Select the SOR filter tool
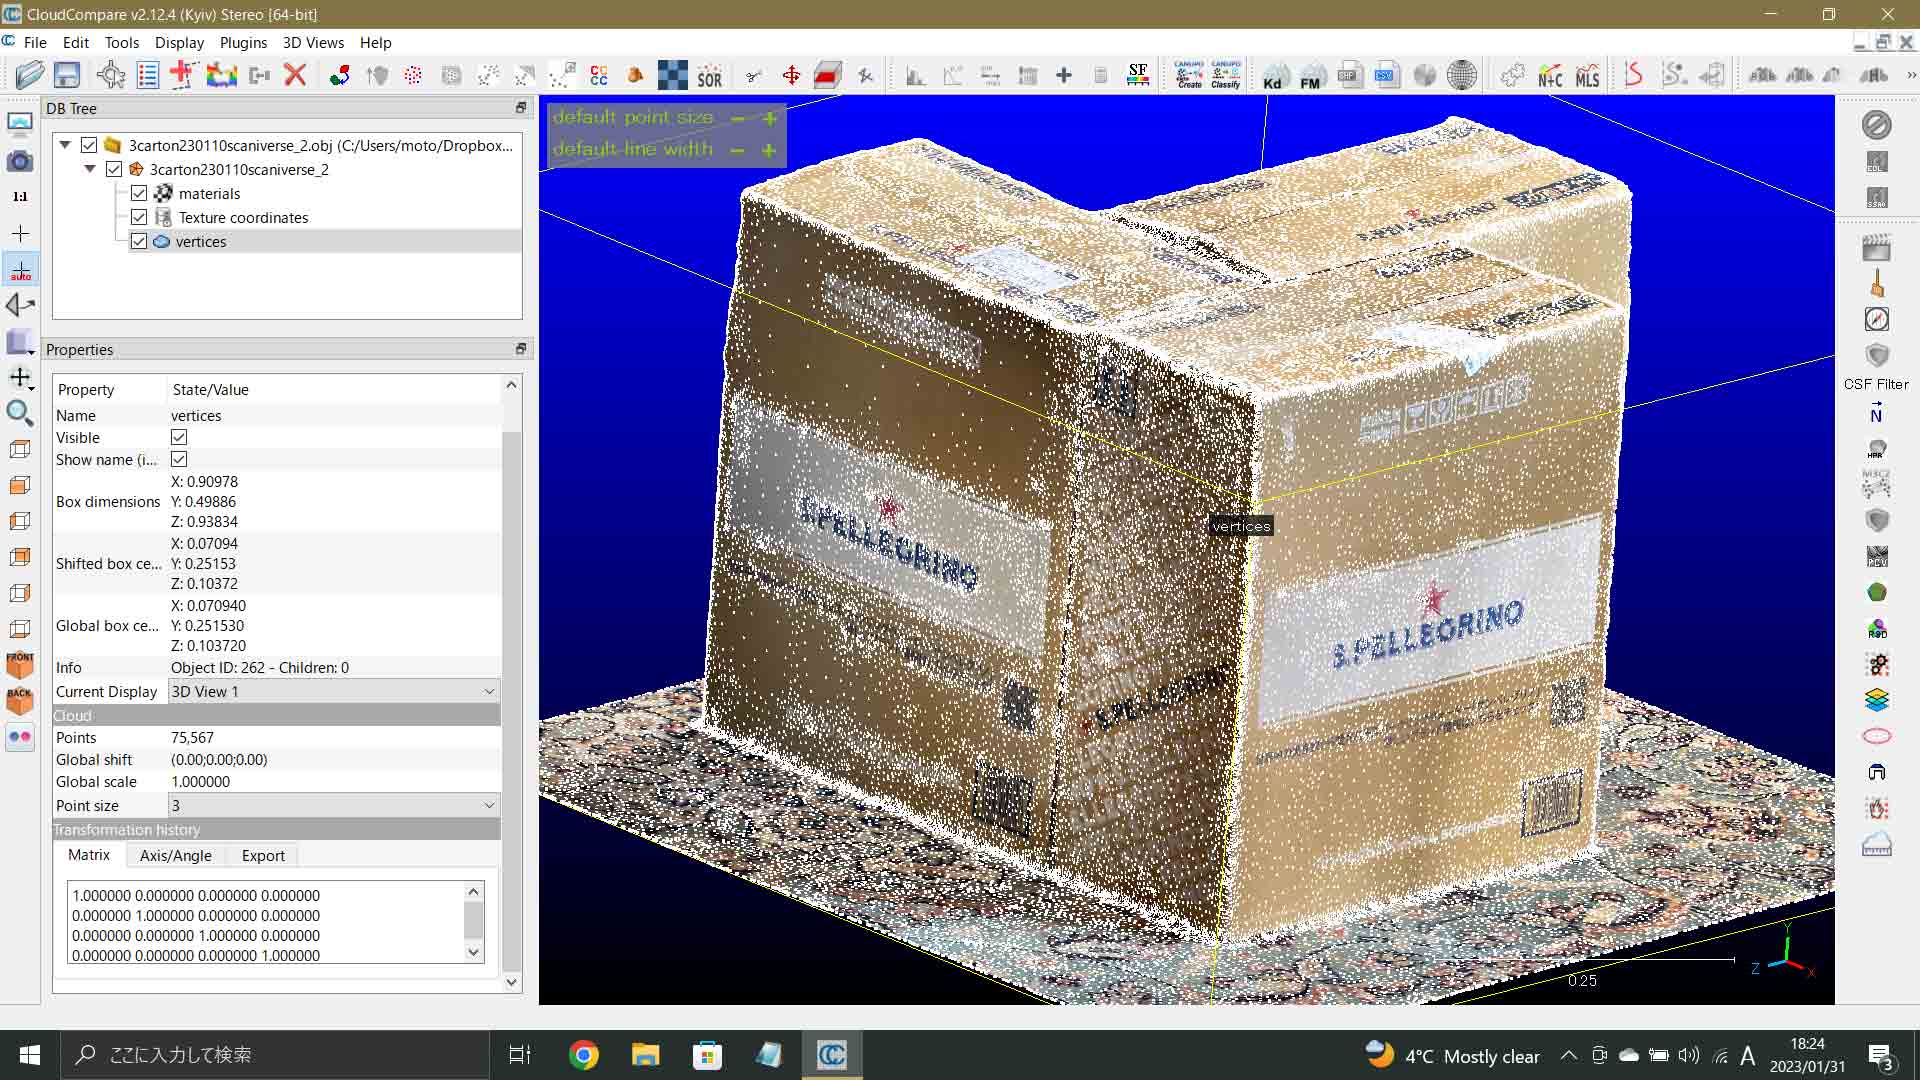 pyautogui.click(x=709, y=75)
